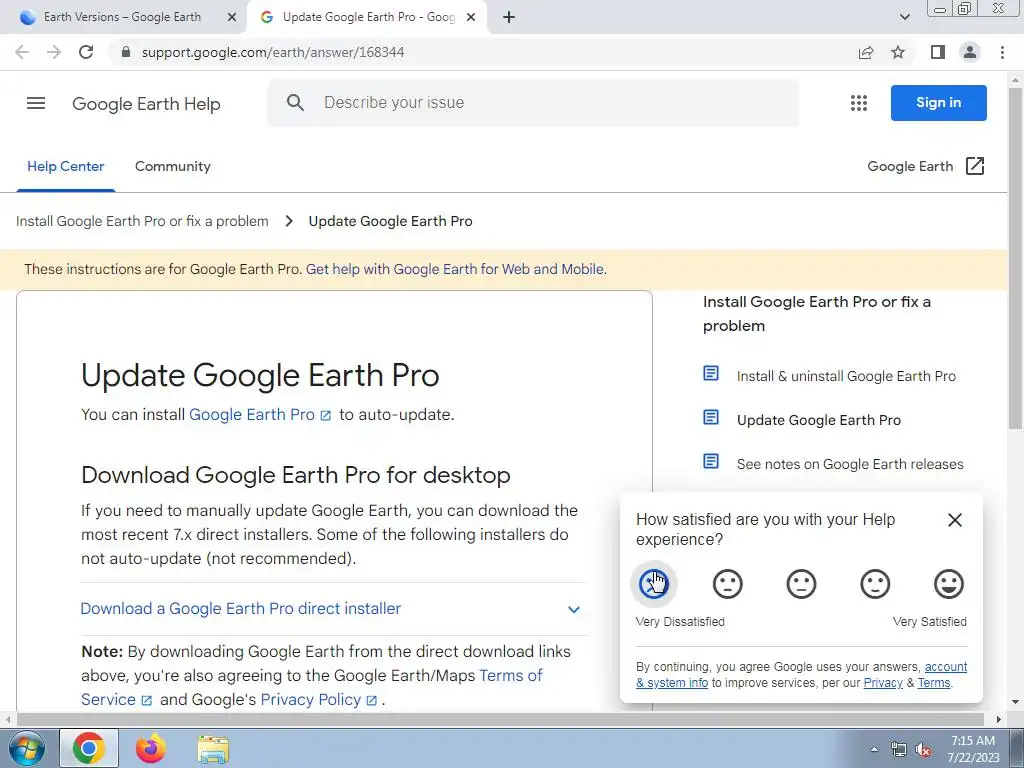The height and width of the screenshot is (768, 1024).
Task: Switch to the Community tab
Action: (172, 166)
